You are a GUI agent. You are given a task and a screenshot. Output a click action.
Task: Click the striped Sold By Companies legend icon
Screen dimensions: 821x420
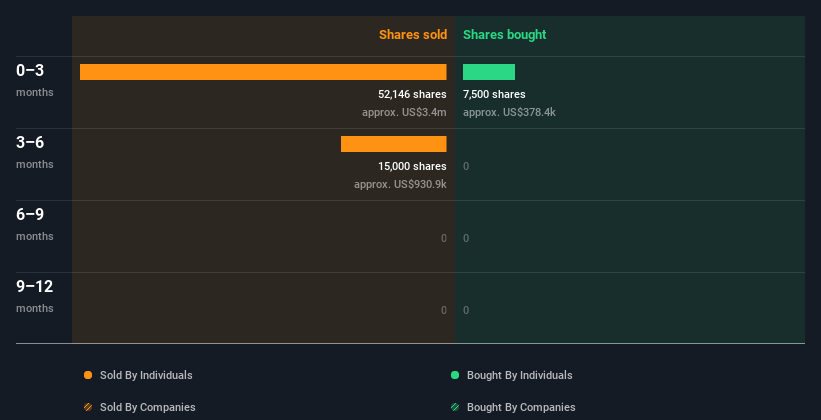point(88,407)
